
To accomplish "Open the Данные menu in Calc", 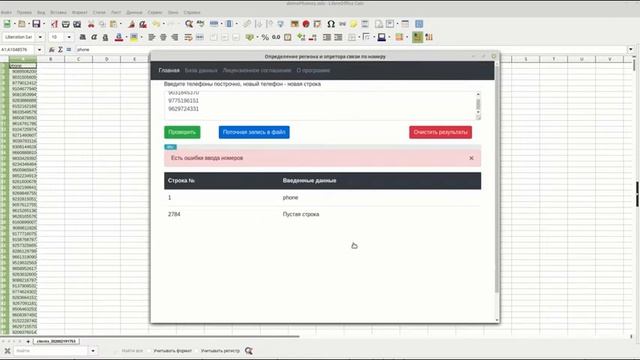I will 134,13.
